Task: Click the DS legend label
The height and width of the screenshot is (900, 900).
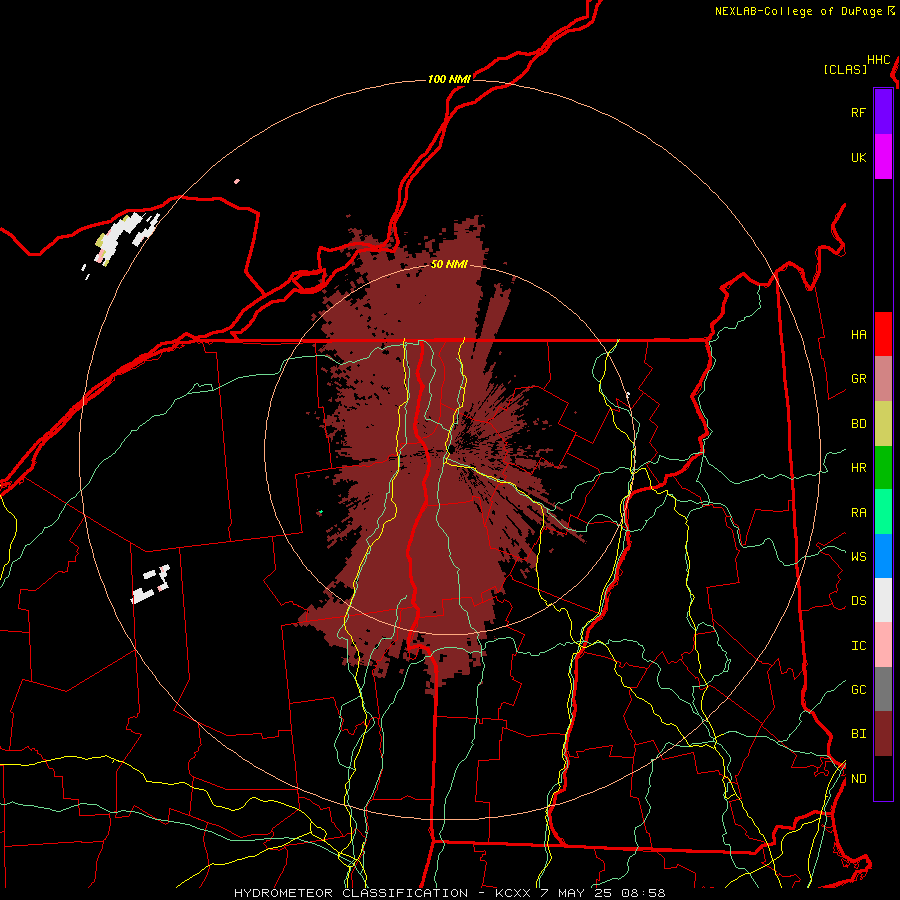Action: point(858,600)
